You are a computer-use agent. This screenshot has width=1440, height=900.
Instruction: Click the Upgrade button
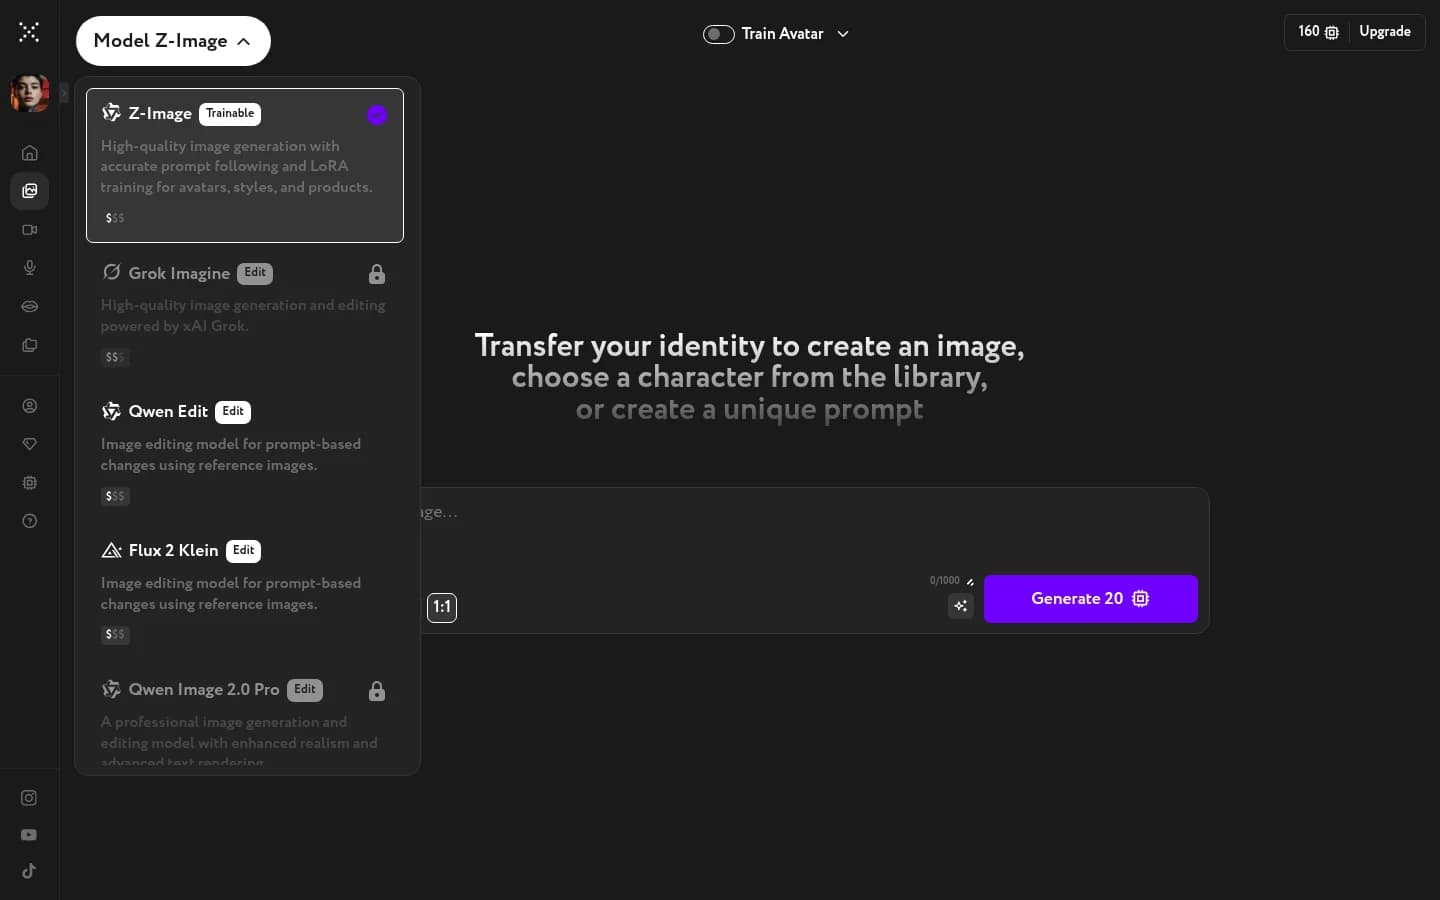tap(1385, 32)
